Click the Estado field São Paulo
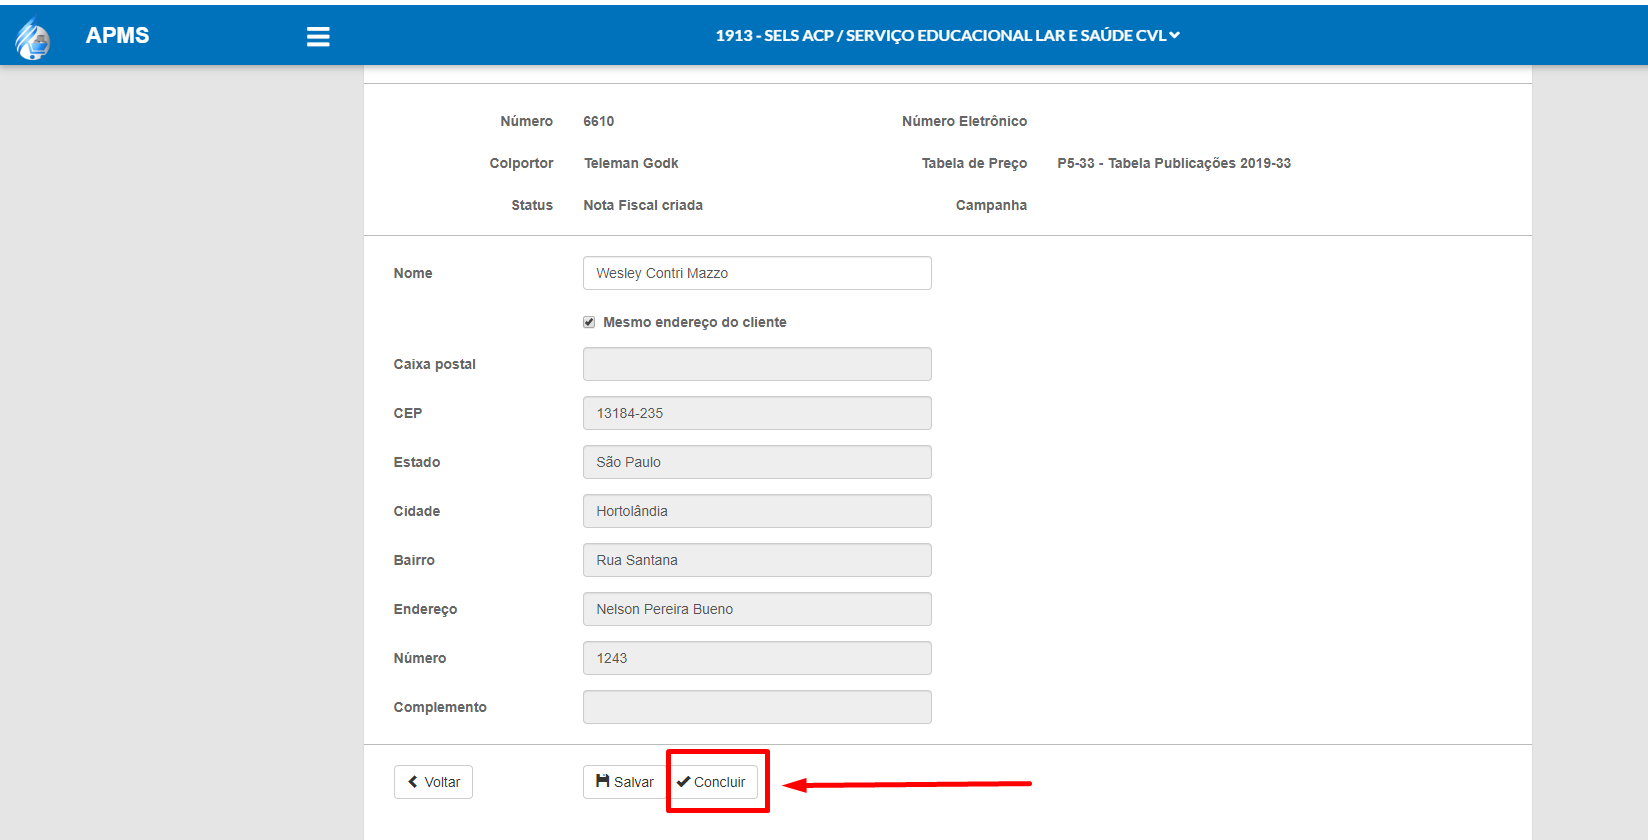Image resolution: width=1648 pixels, height=840 pixels. [757, 462]
